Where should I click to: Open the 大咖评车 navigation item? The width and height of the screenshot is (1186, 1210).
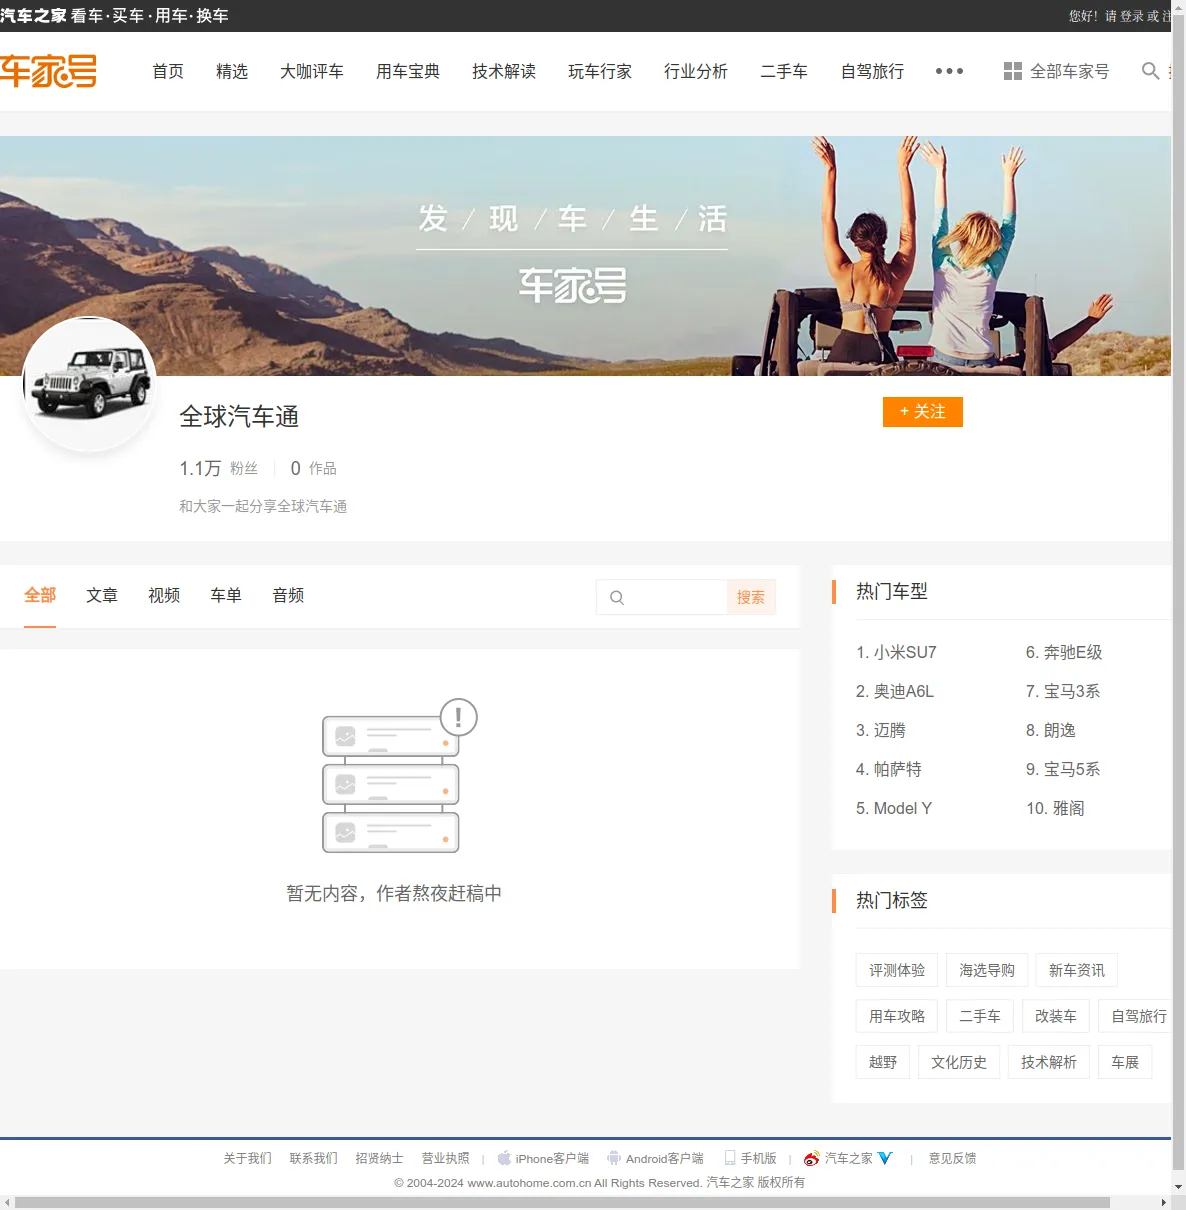pos(312,71)
